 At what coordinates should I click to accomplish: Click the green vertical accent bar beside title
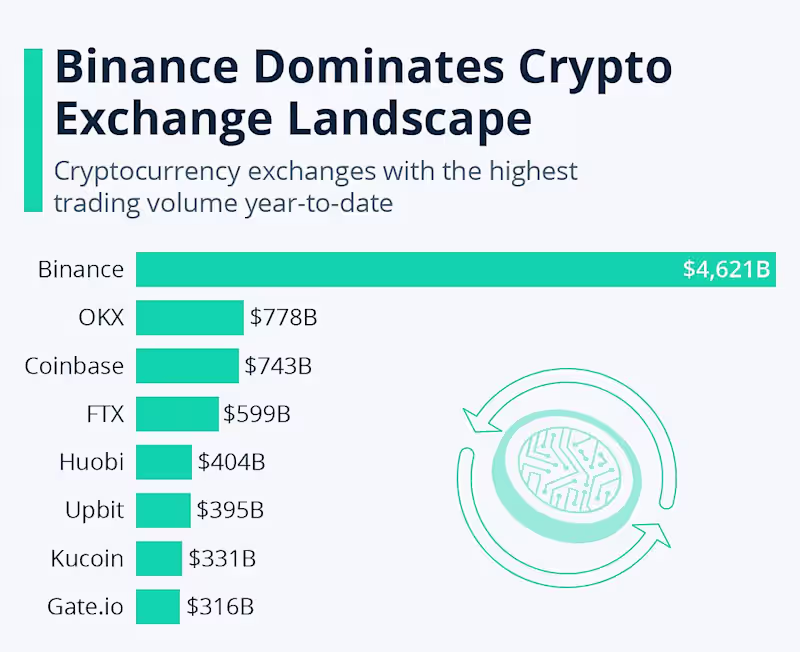pos(32,130)
